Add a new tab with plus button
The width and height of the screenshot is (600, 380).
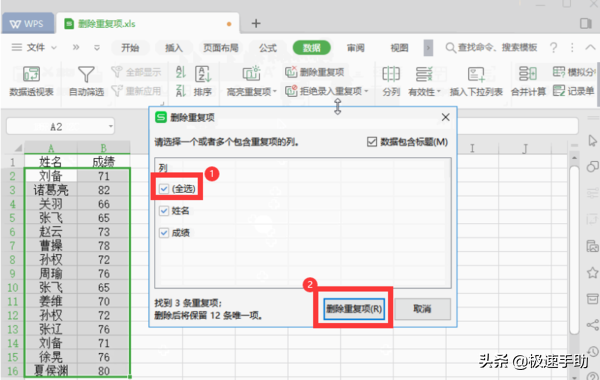tap(256, 24)
